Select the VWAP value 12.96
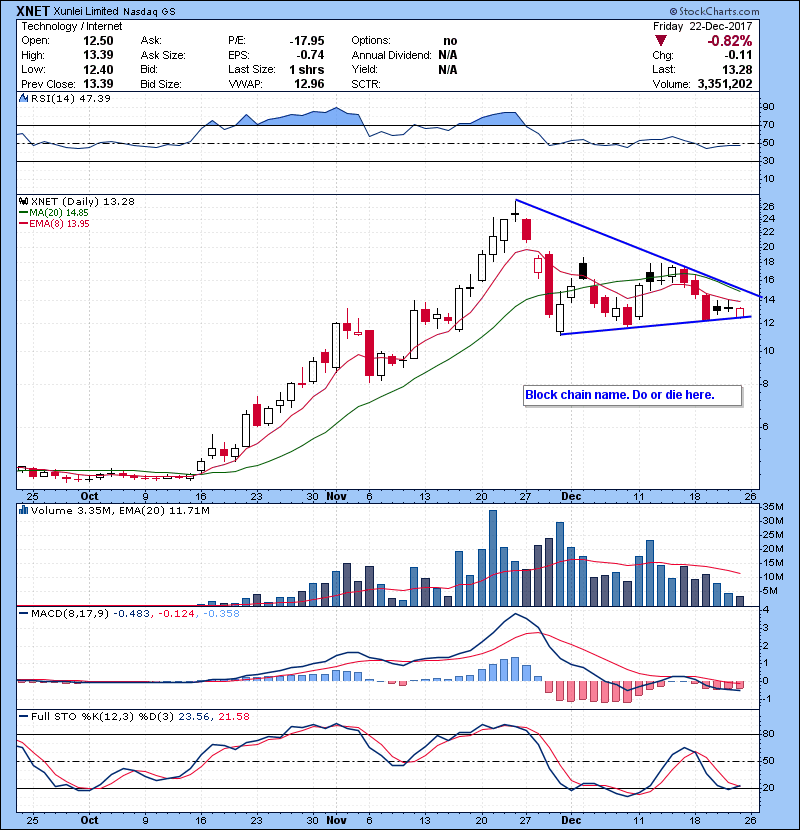800x830 pixels. pyautogui.click(x=309, y=84)
